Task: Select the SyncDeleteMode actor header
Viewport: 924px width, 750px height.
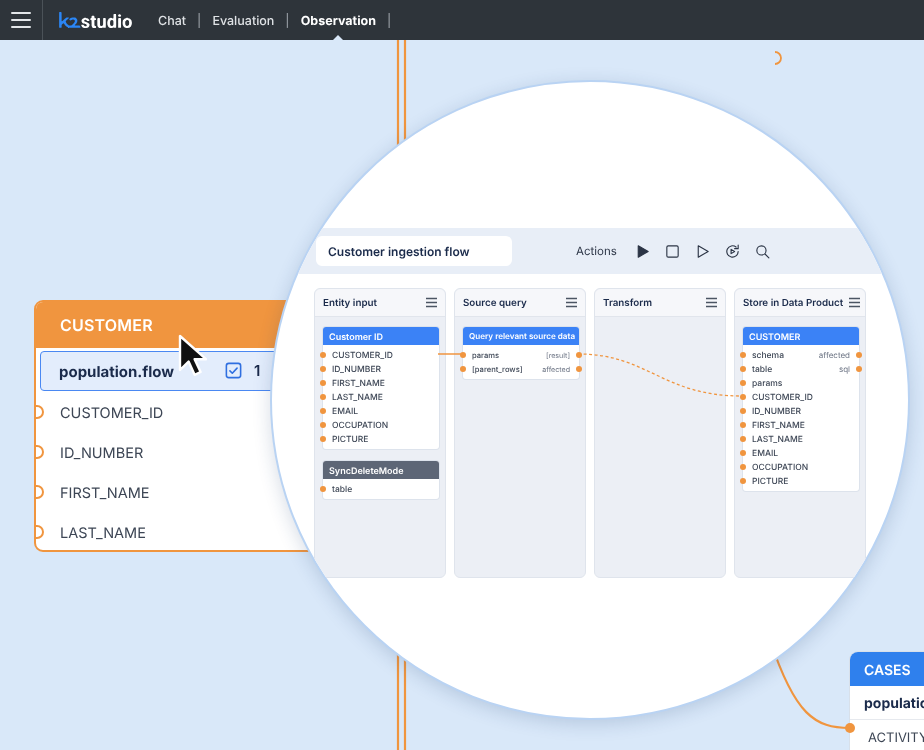Action: (381, 470)
